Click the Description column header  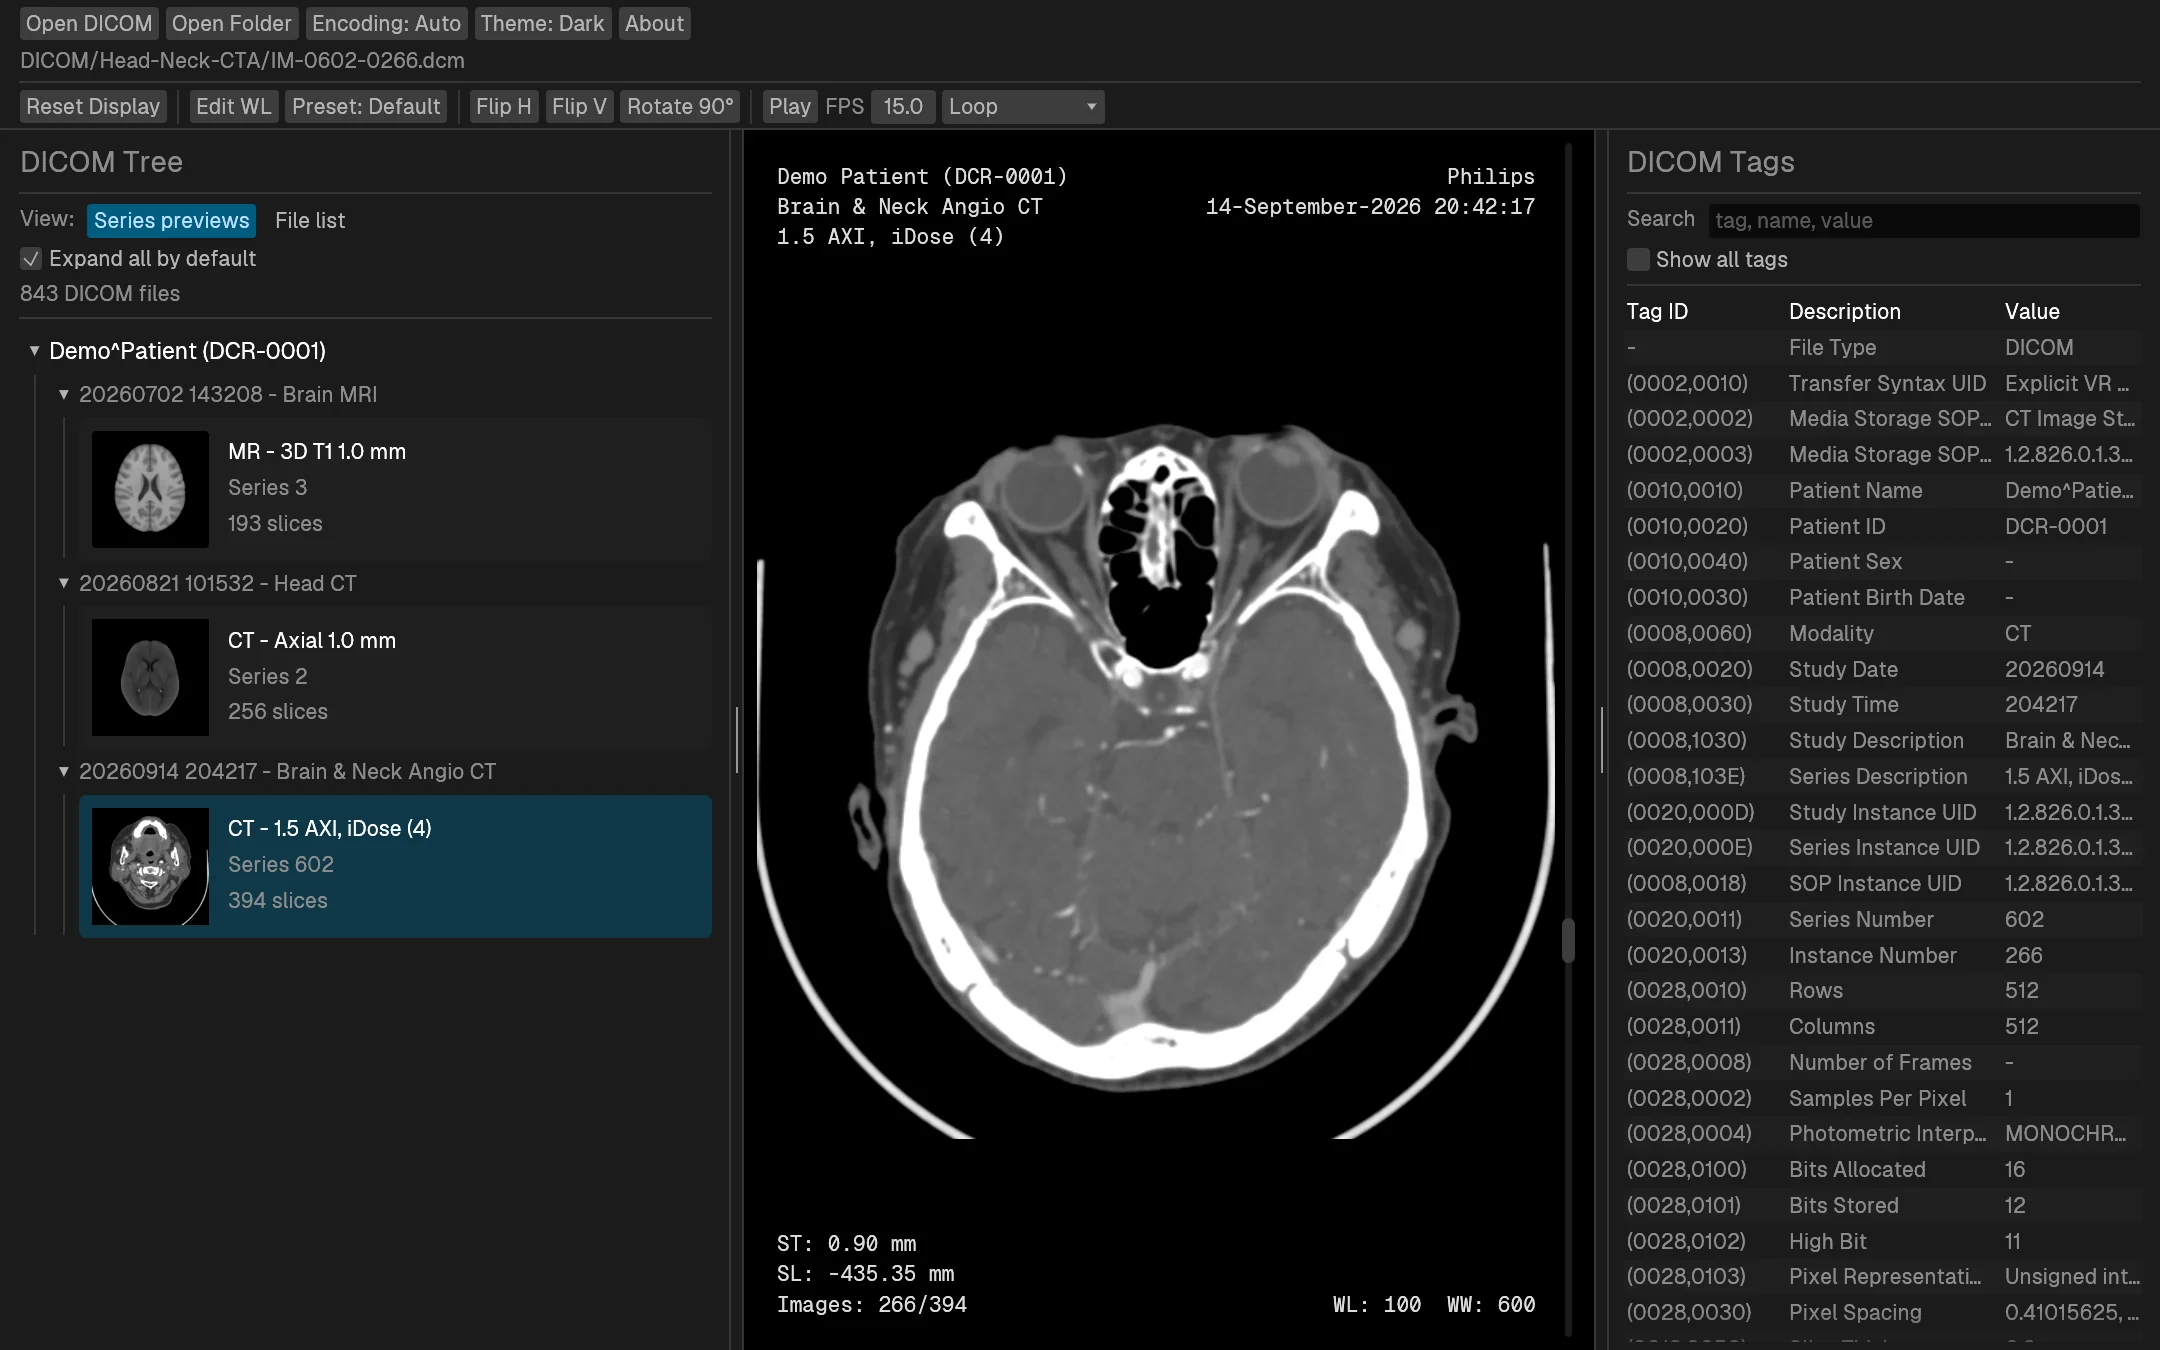tap(1844, 311)
